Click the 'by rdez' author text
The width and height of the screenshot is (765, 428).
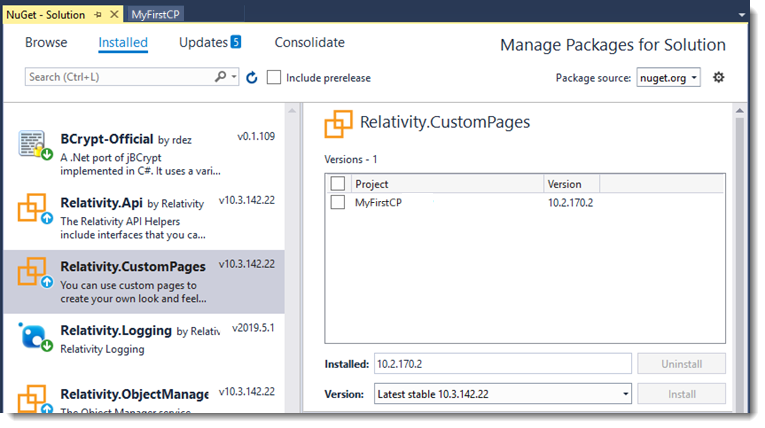pyautogui.click(x=175, y=140)
